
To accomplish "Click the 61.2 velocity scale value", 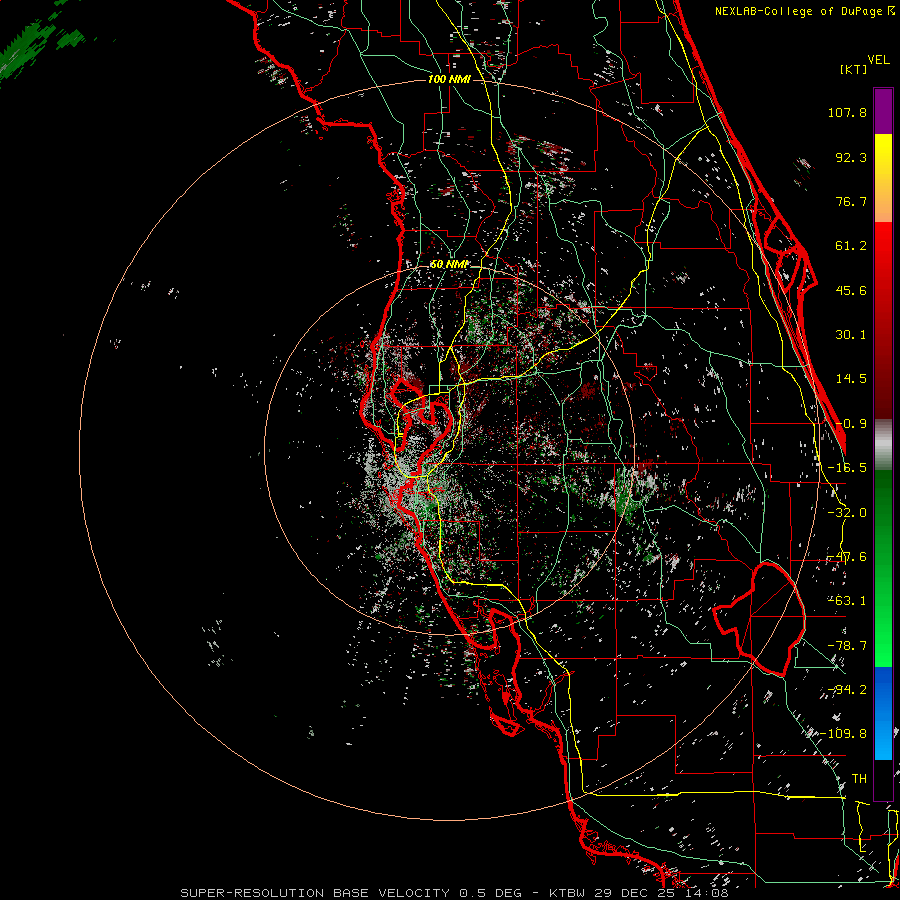I will coord(851,246).
